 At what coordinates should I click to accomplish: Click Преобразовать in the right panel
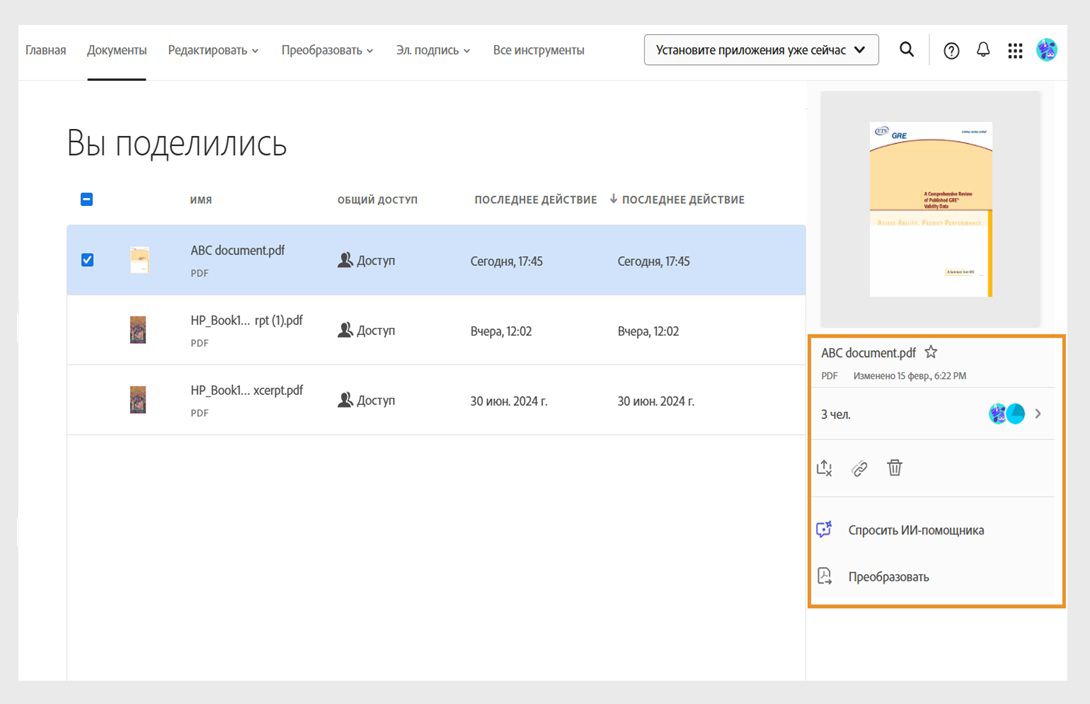(888, 576)
